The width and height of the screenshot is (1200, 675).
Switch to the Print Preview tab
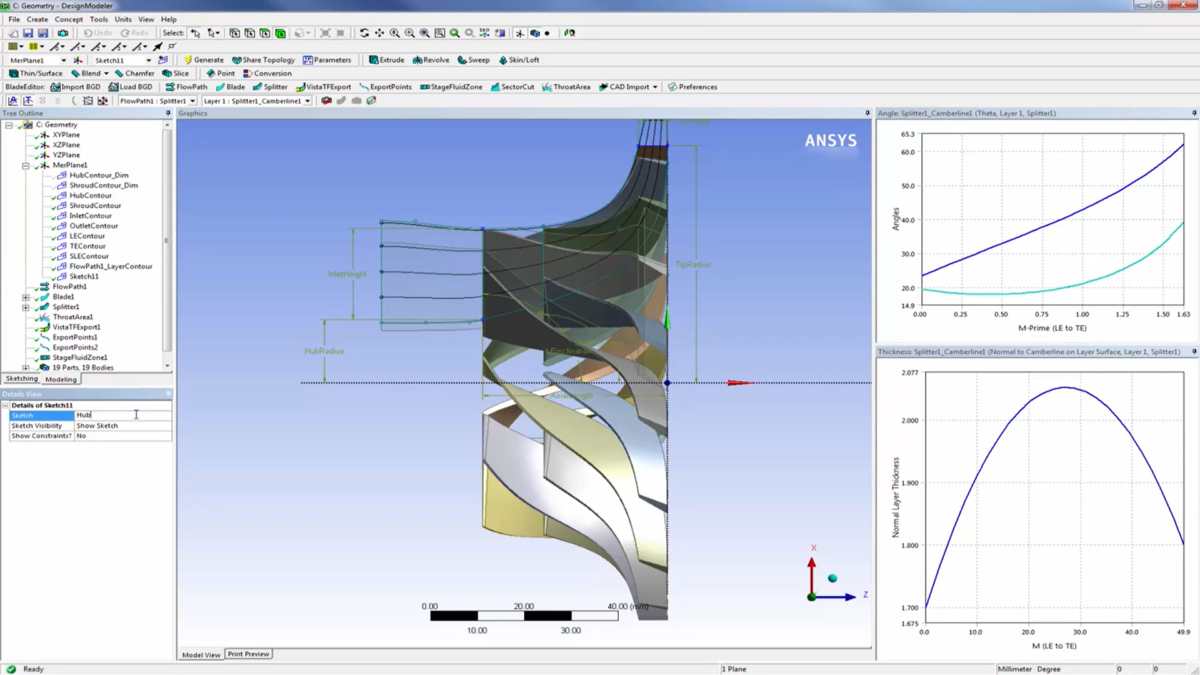(x=248, y=654)
